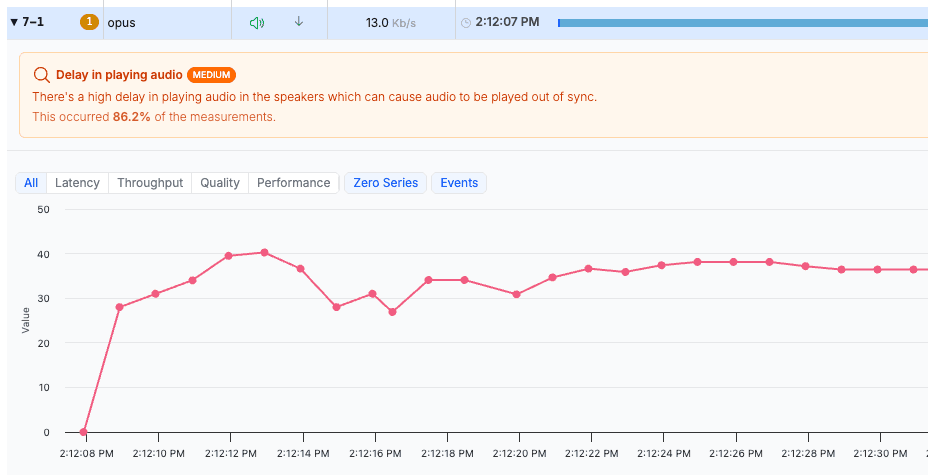The width and height of the screenshot is (928, 475).
Task: Click the downward arrow direction icon
Action: click(x=298, y=22)
